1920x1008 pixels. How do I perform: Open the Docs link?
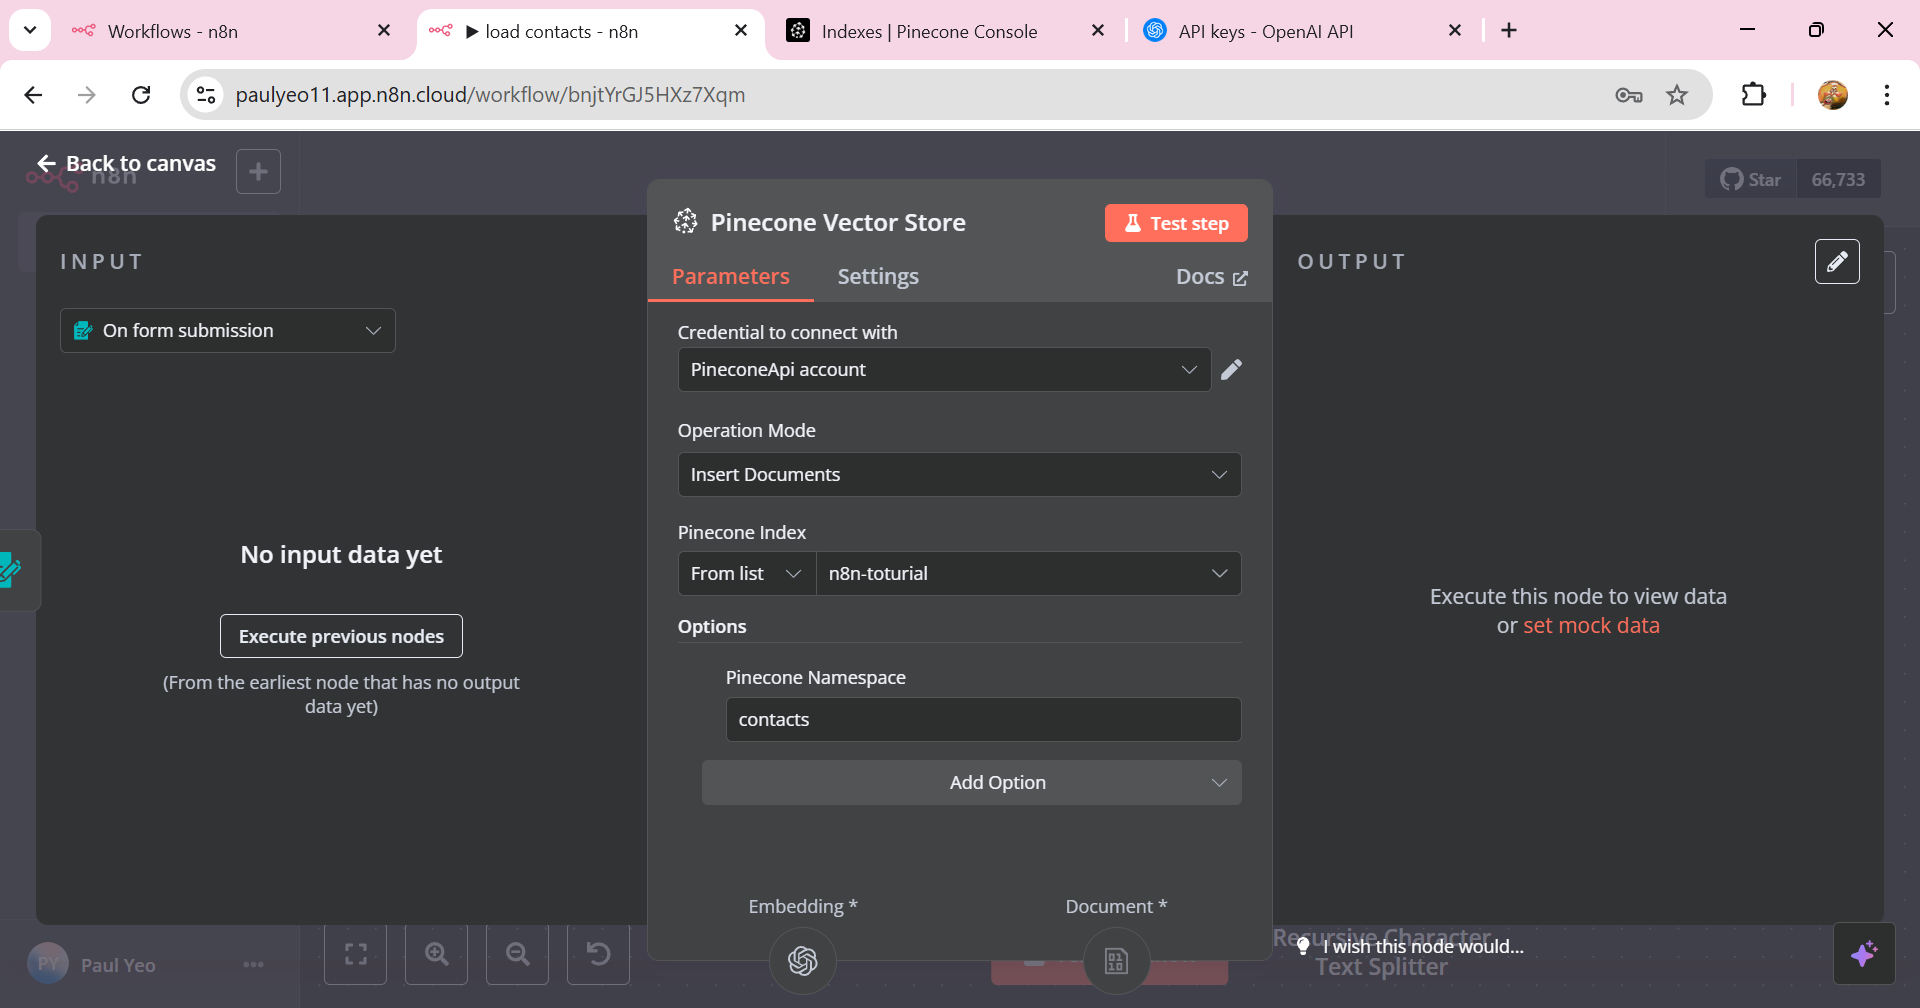point(1211,277)
